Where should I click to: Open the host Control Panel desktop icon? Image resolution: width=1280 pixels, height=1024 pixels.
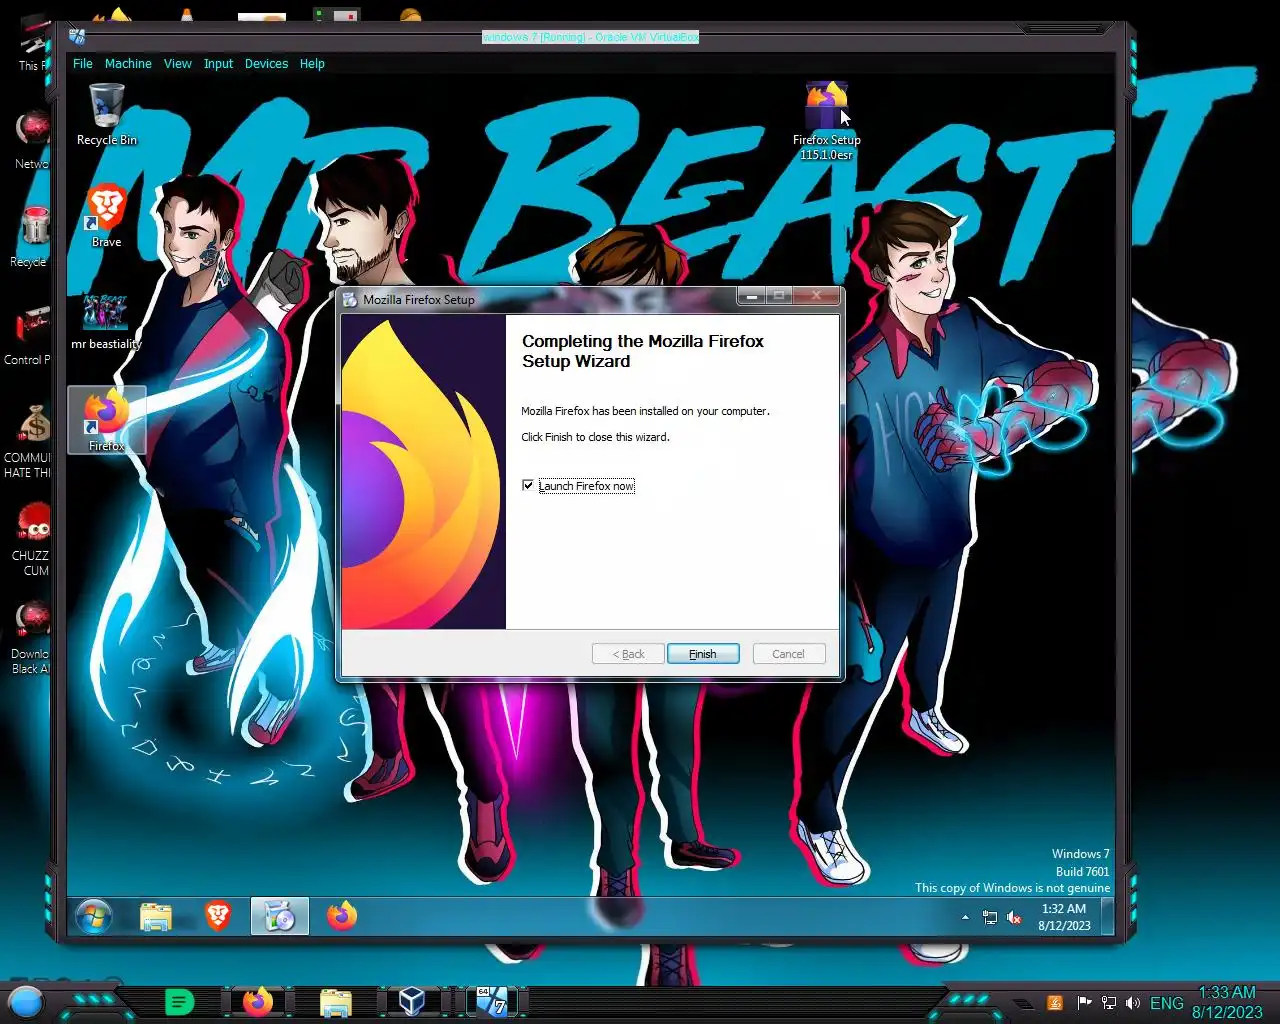tap(28, 336)
